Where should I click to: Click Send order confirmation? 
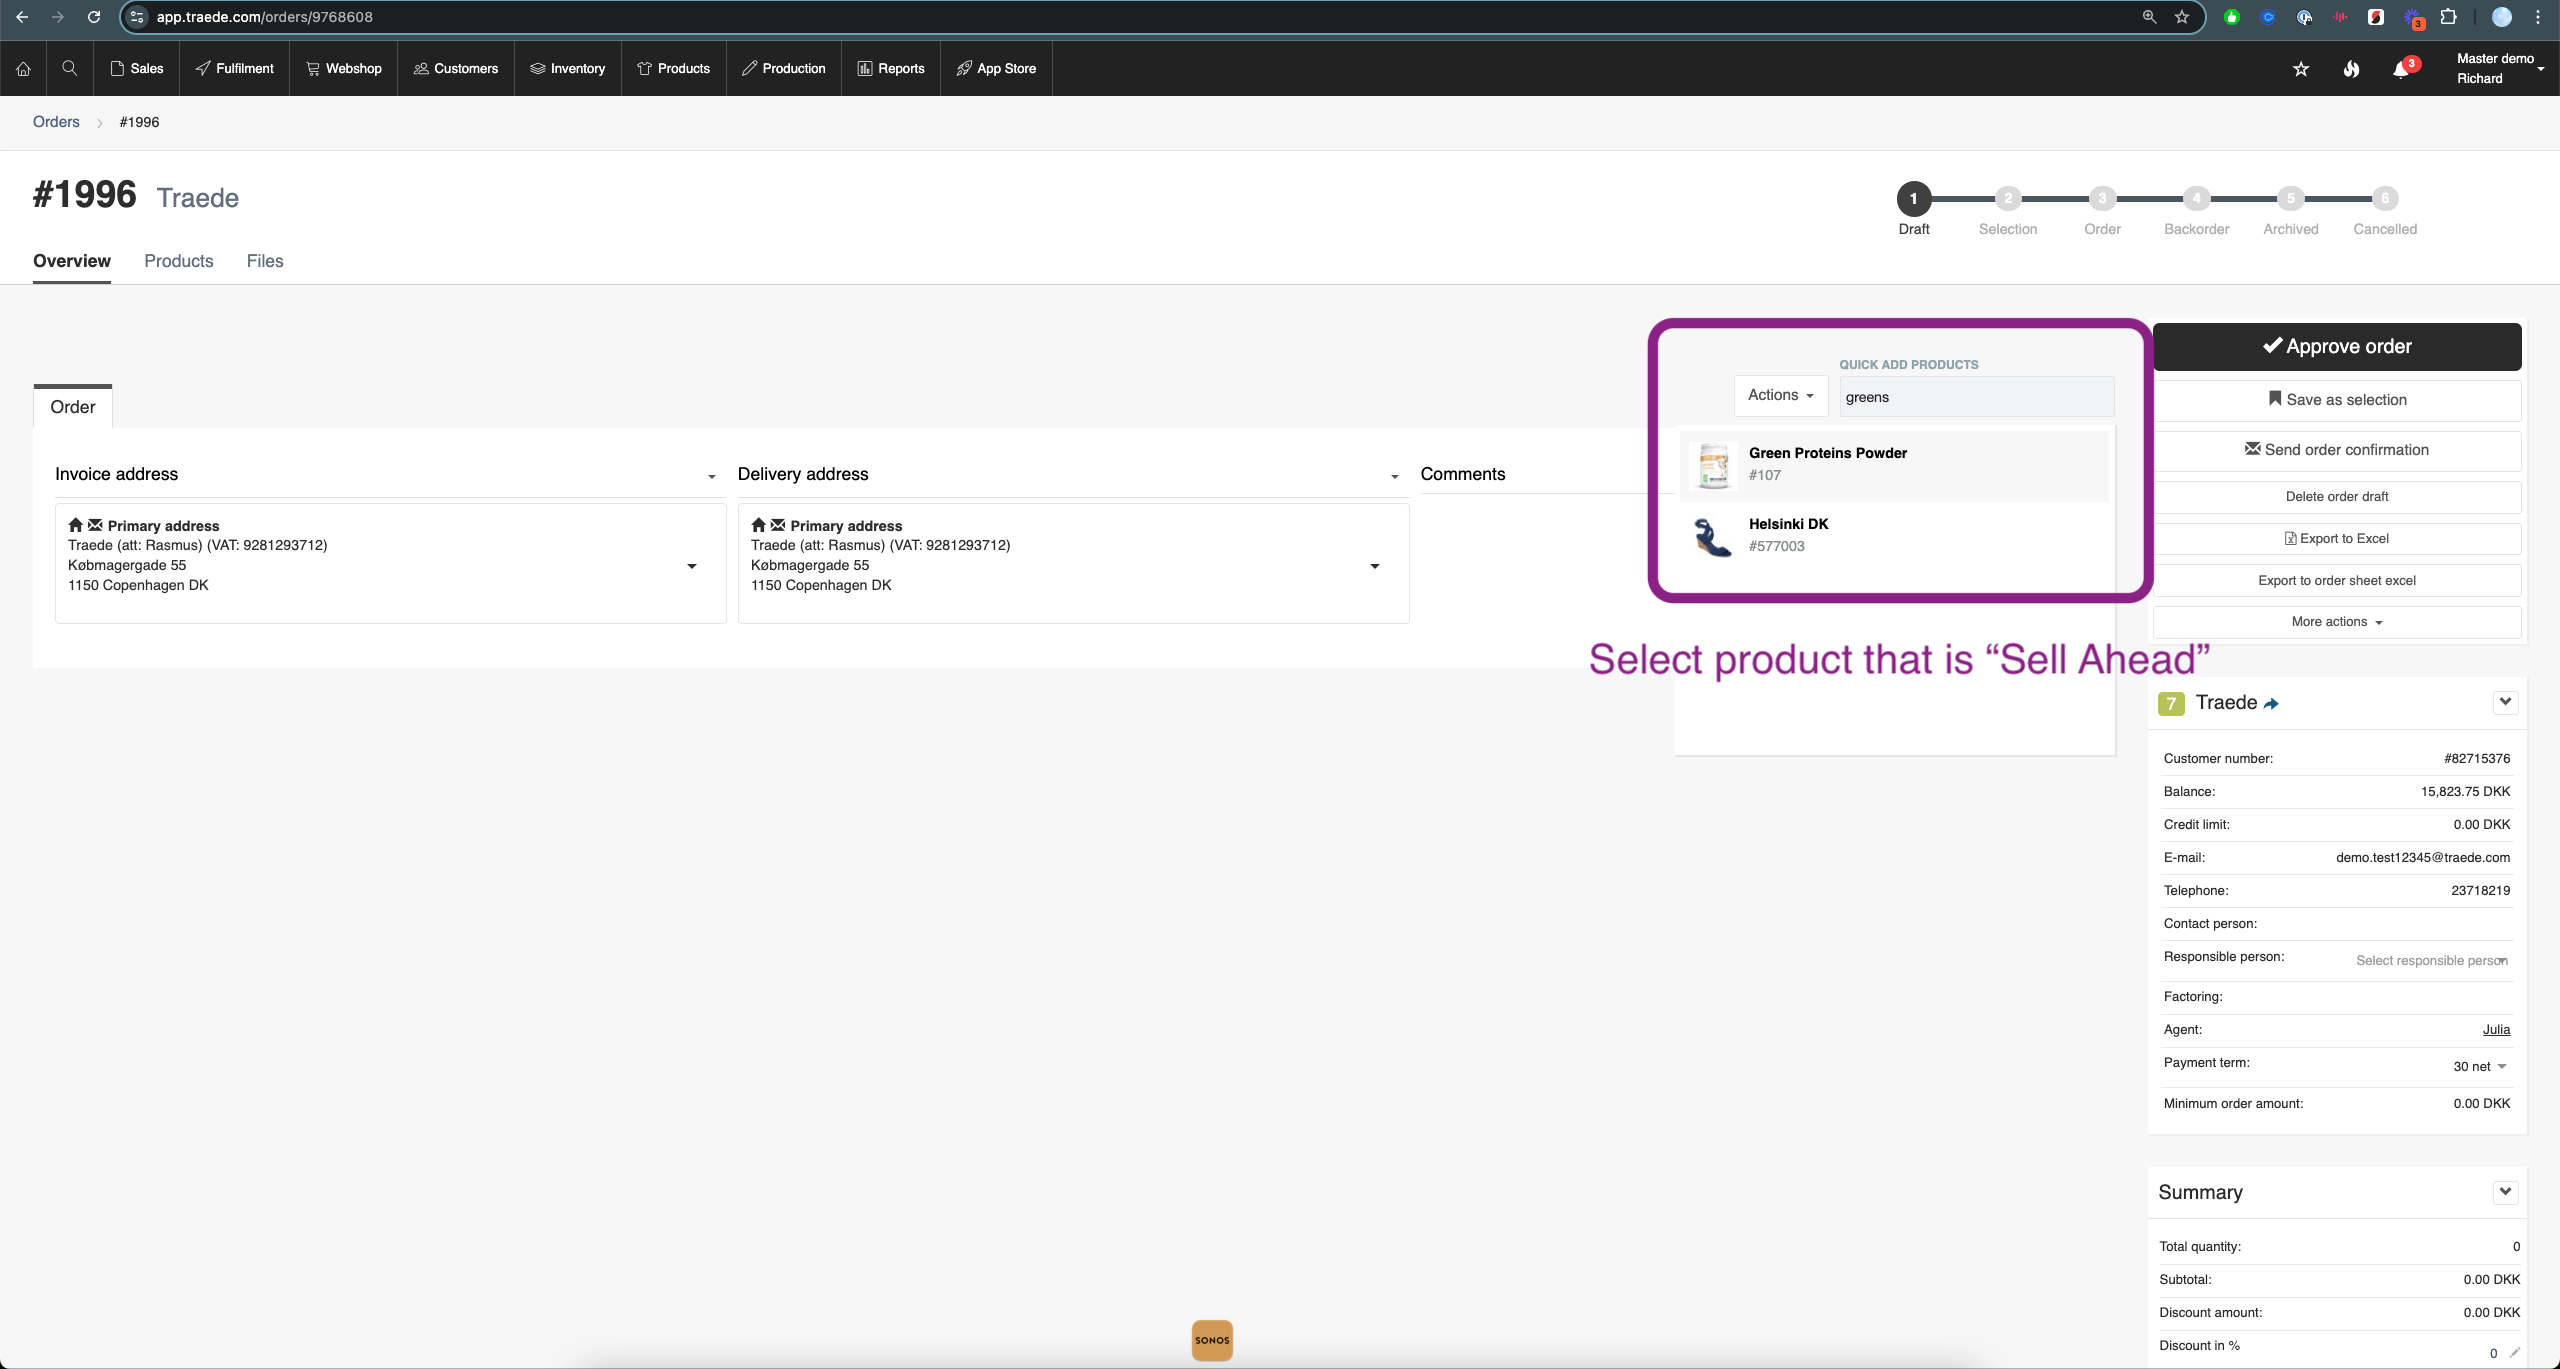2337,450
